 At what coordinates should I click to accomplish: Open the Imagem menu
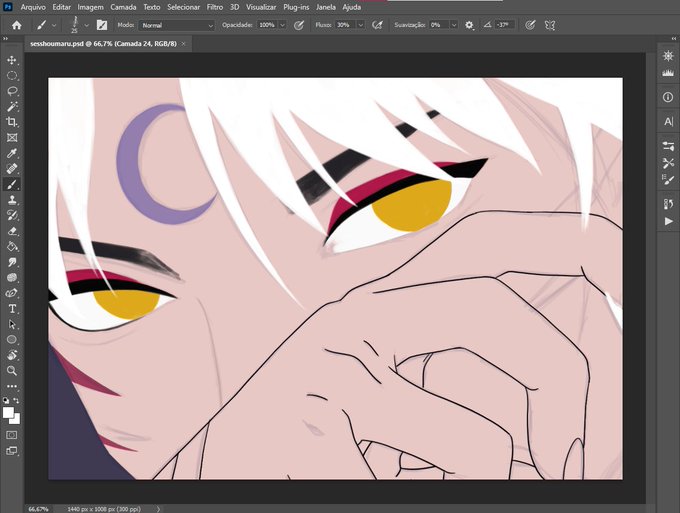[x=91, y=7]
